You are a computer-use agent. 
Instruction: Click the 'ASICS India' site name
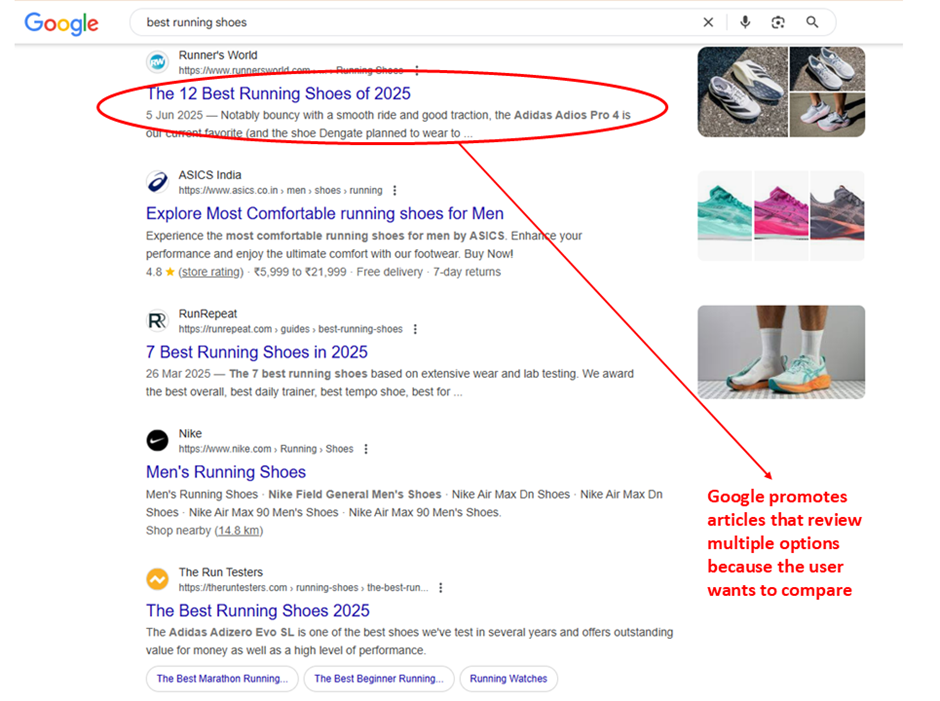(x=210, y=175)
